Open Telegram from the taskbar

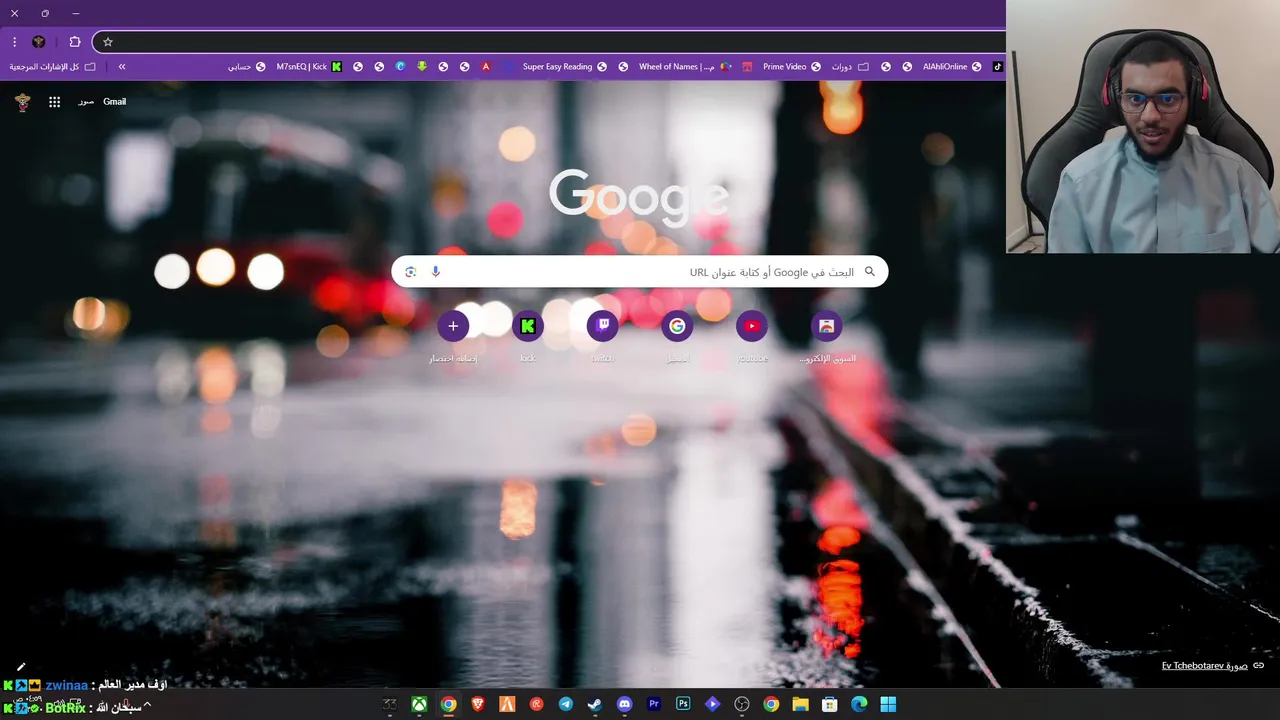point(566,704)
